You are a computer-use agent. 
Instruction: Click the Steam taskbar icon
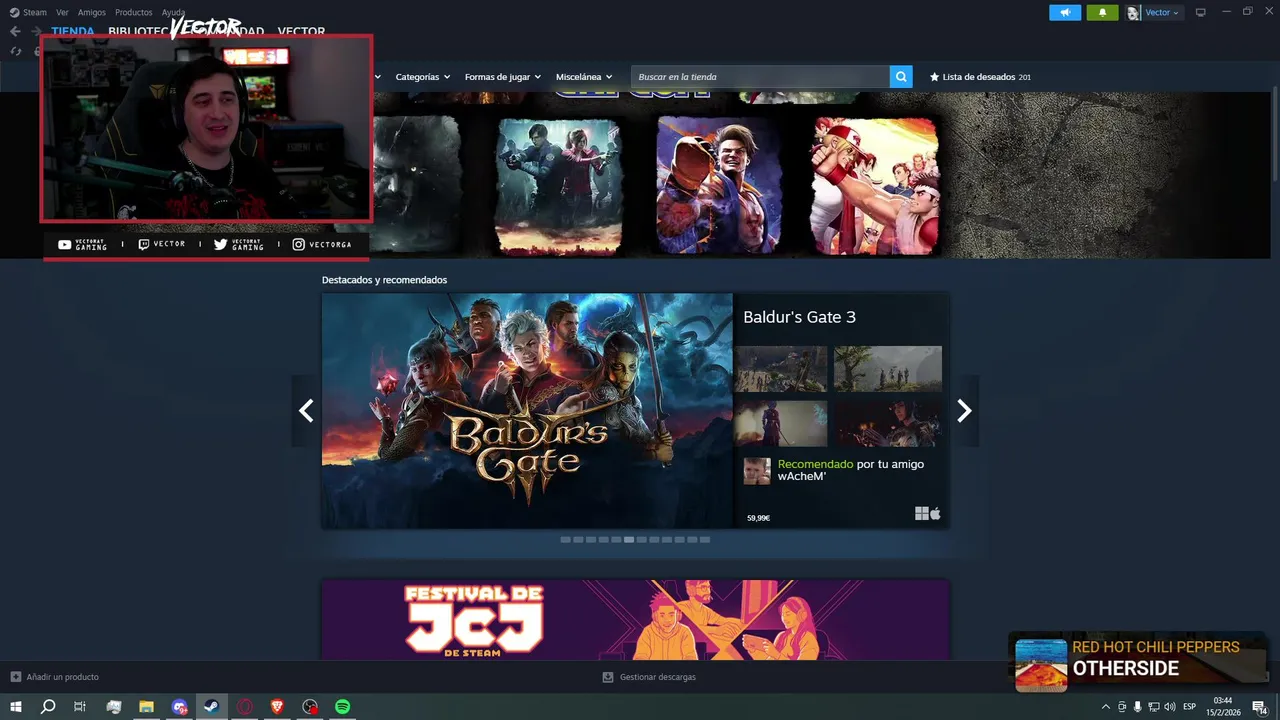(212, 707)
